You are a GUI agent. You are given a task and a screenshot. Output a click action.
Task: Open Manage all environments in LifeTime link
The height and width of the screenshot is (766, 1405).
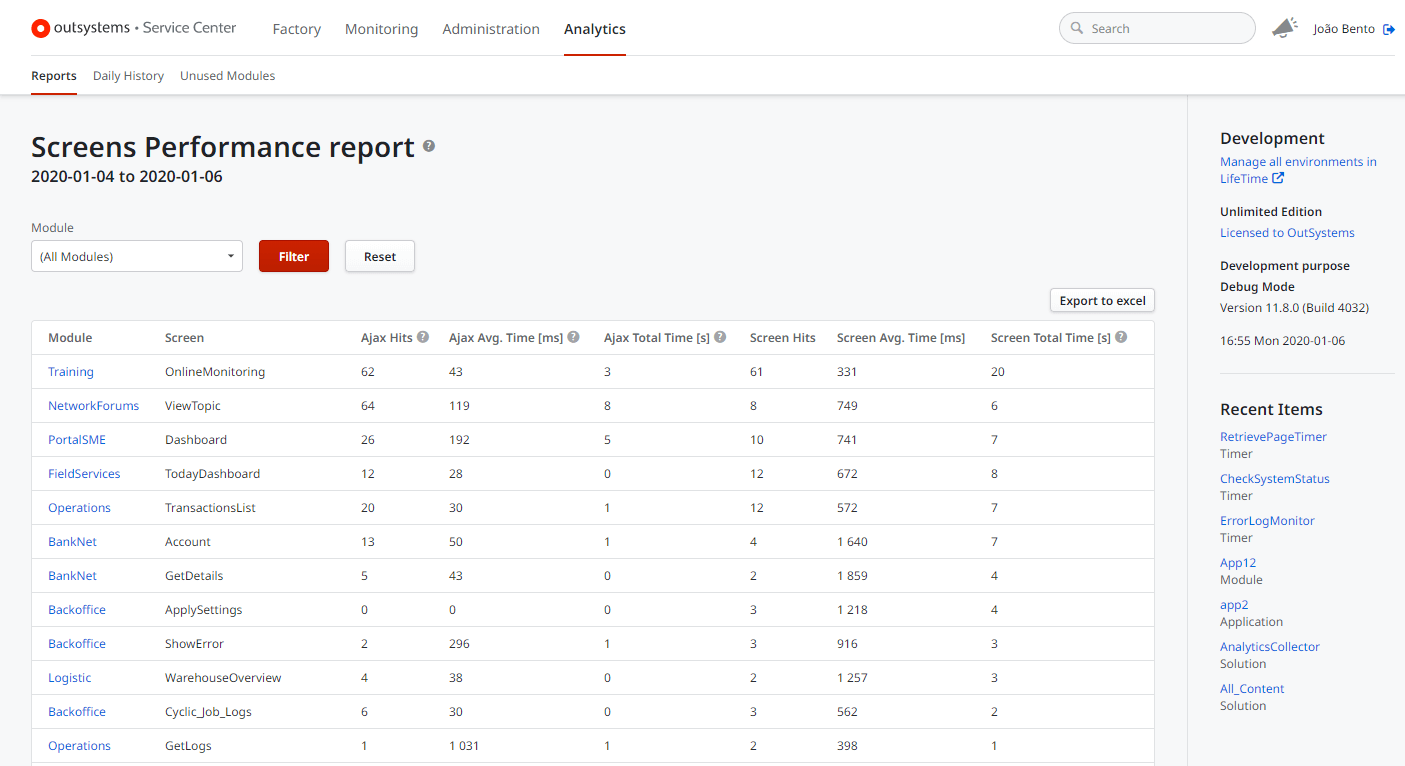point(1298,162)
